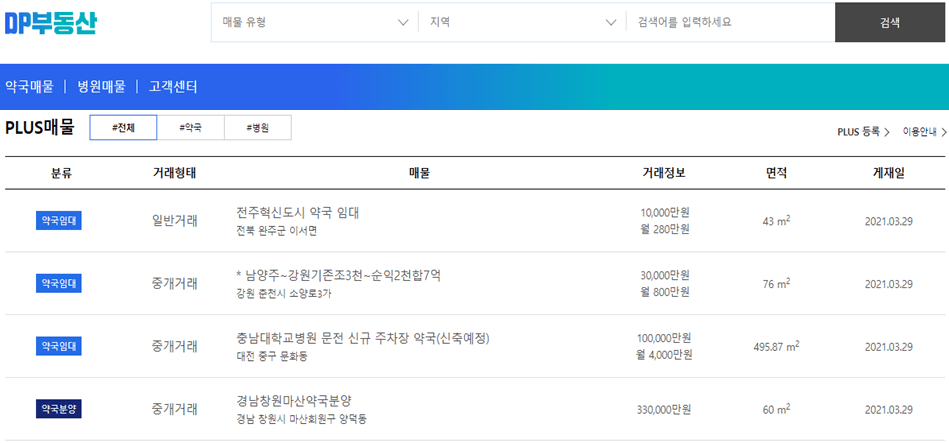Click the 검색 button

point(890,23)
